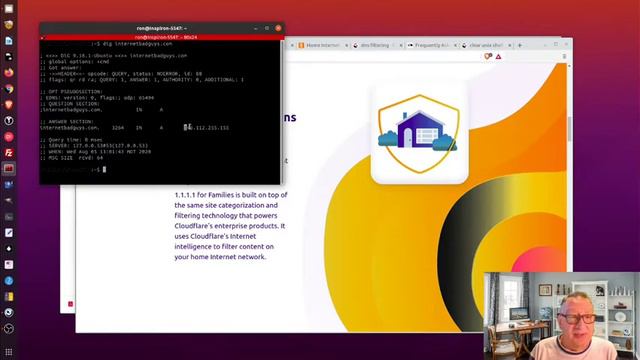Click the Brave Rewards triangle icon

[x=498, y=56]
